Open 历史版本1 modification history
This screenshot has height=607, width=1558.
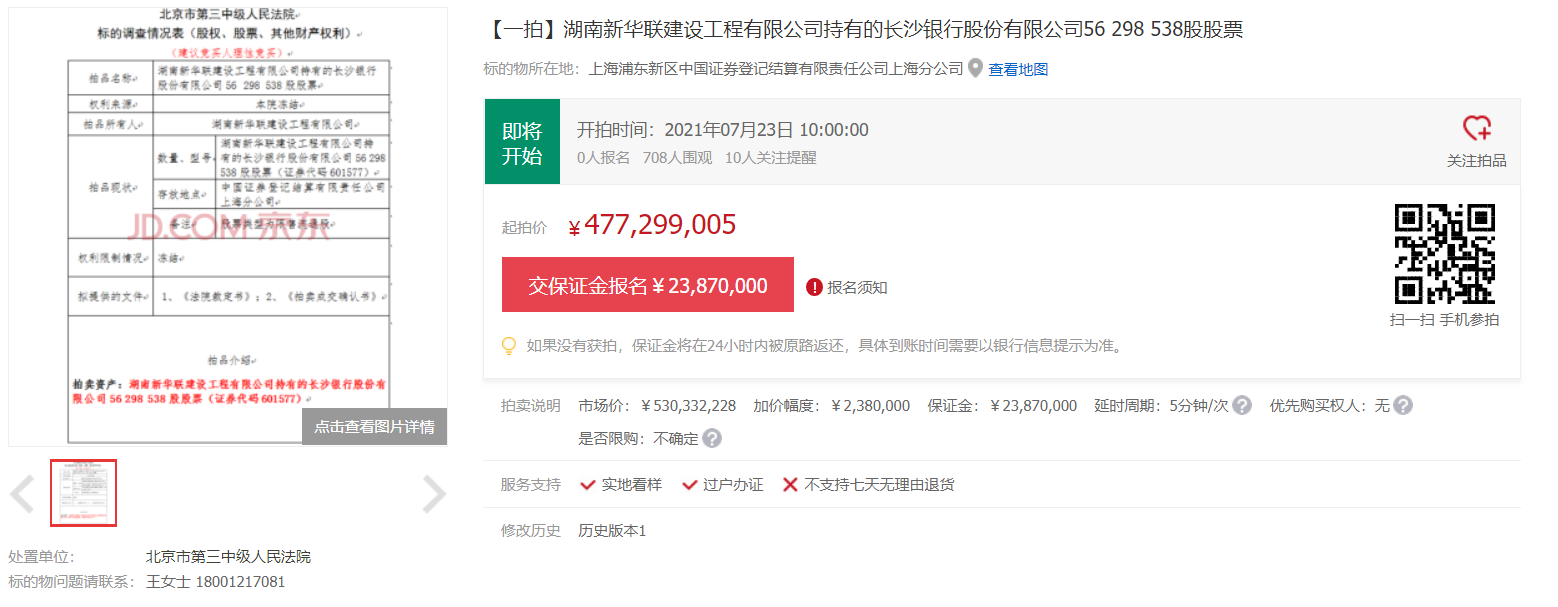click(x=612, y=530)
